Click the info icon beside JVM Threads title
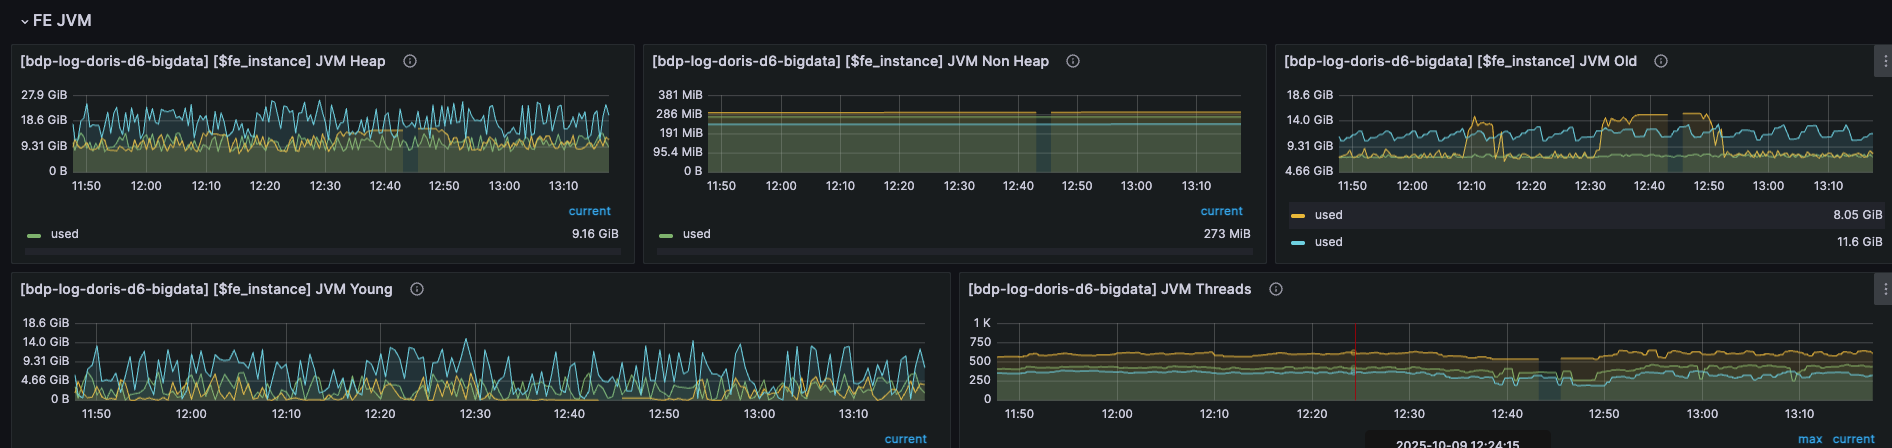 [1276, 289]
